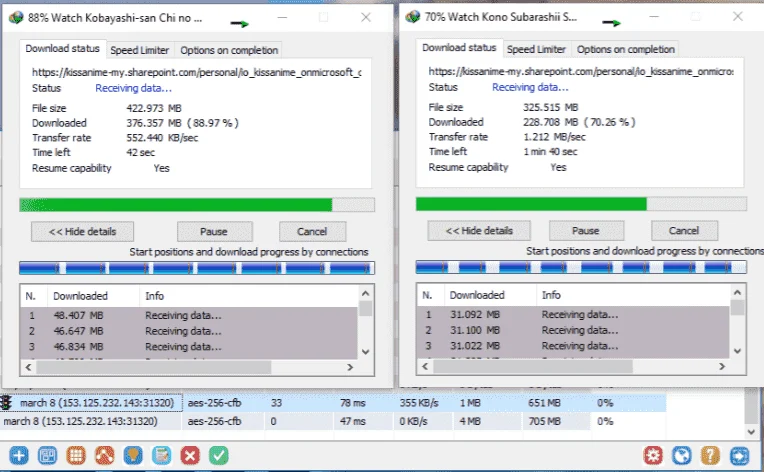Click the blue exit arrow icon at bottom right
The width and height of the screenshot is (764, 472).
[739, 456]
